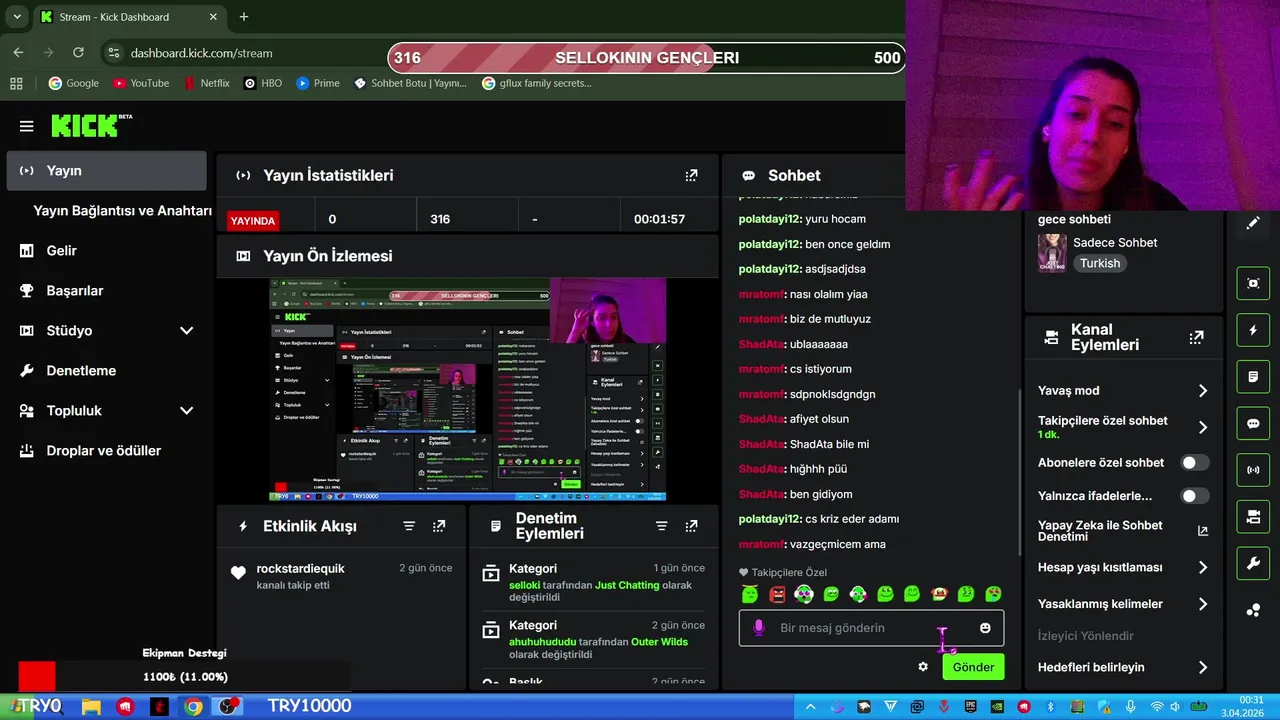Click the three-dots icon below the wrench
Viewport: 1280px width, 720px height.
click(1253, 610)
